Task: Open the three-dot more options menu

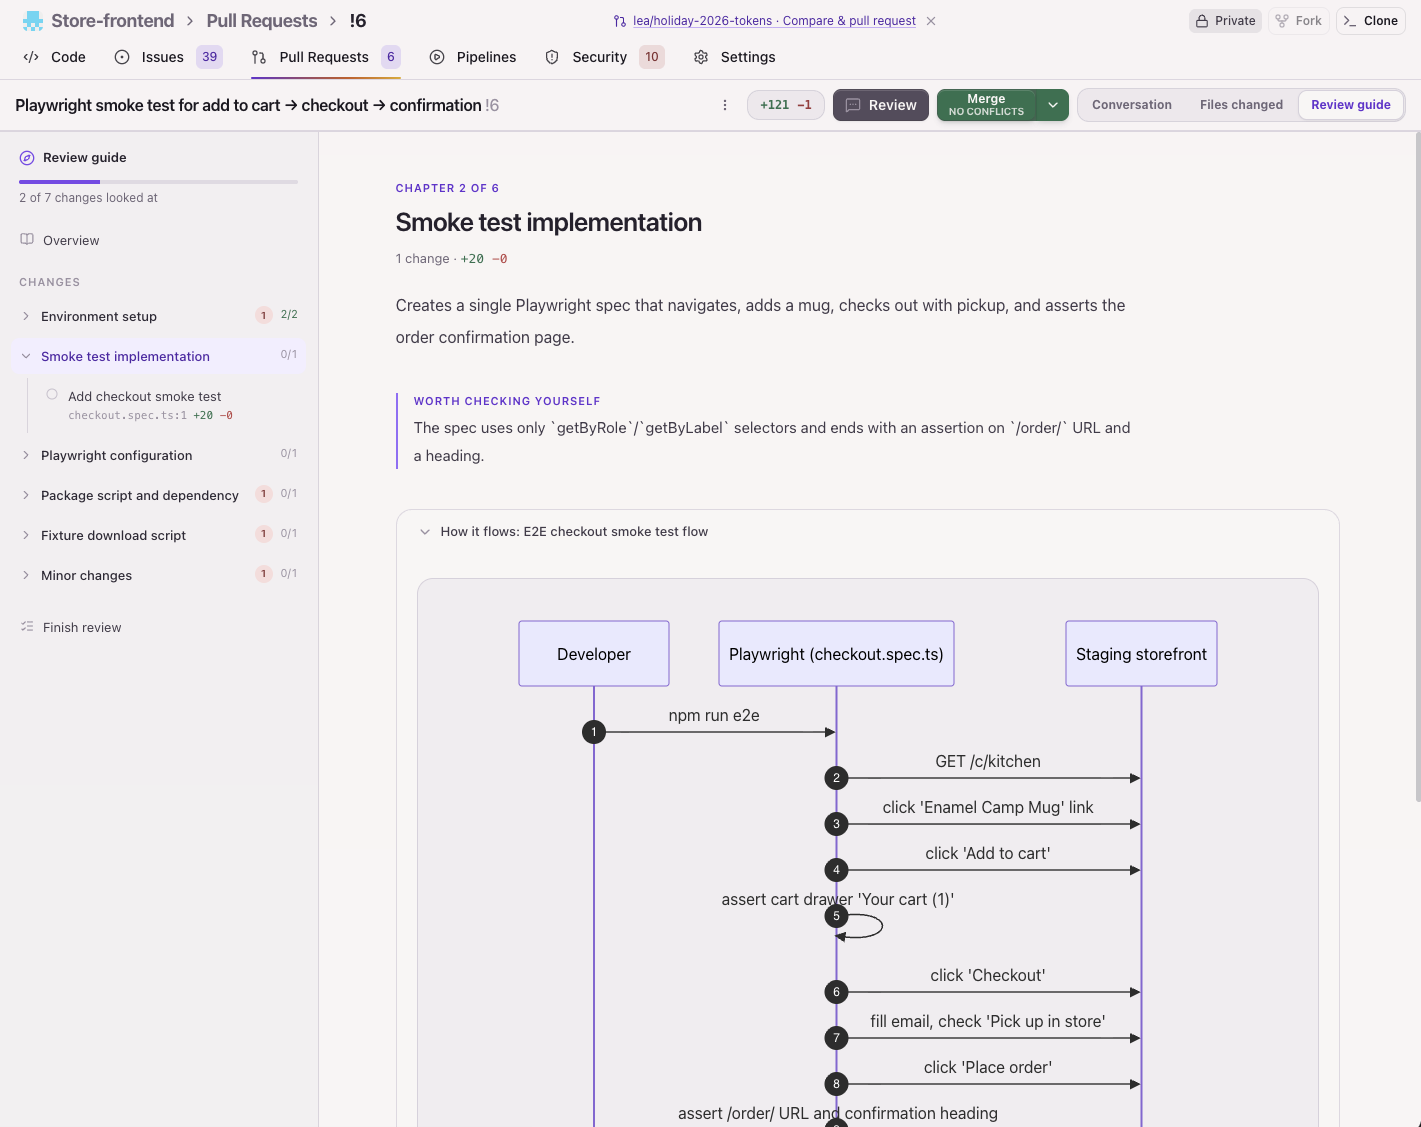Action: (x=725, y=105)
